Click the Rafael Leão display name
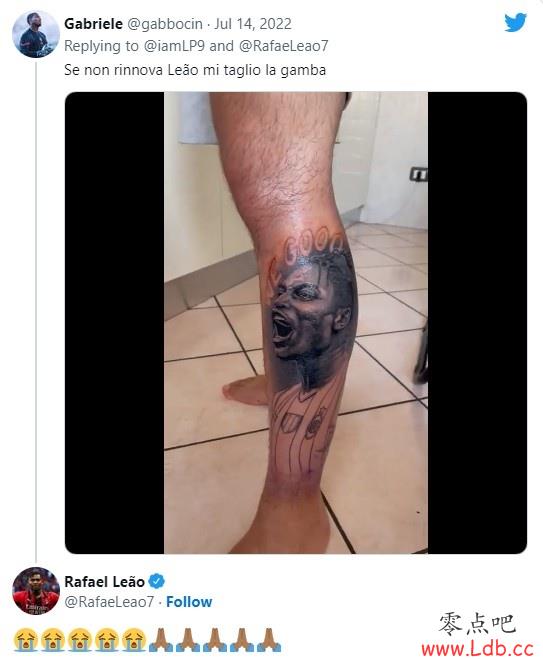Viewport: 543px width, 659px height. pos(104,582)
